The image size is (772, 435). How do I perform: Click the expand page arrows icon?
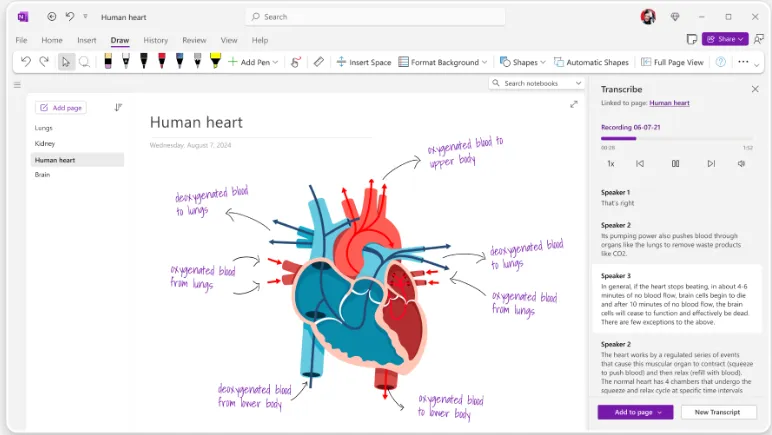click(574, 104)
